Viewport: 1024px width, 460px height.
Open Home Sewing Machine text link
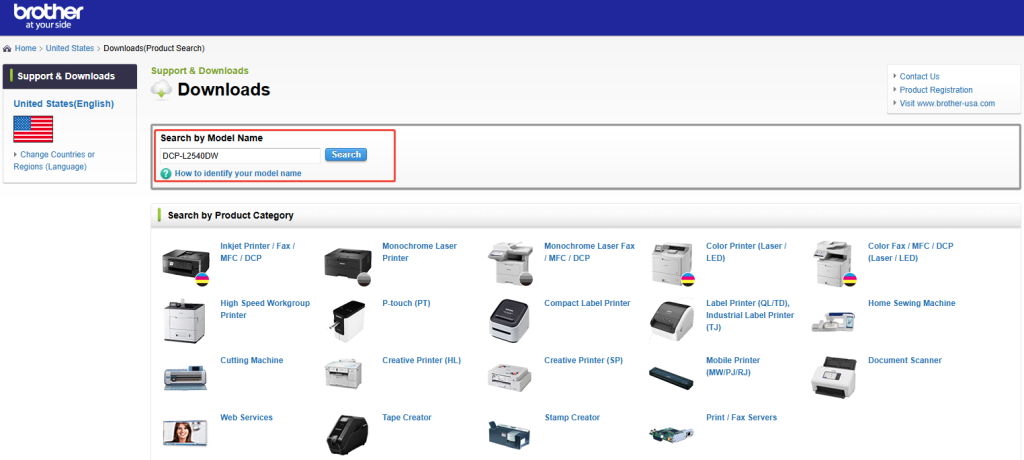[x=911, y=303]
